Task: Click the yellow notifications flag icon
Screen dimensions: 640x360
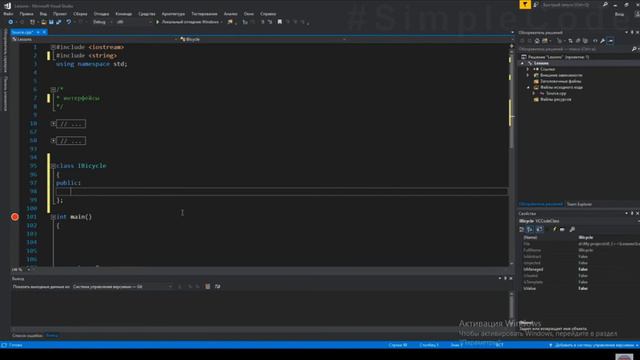Action: (x=525, y=4)
